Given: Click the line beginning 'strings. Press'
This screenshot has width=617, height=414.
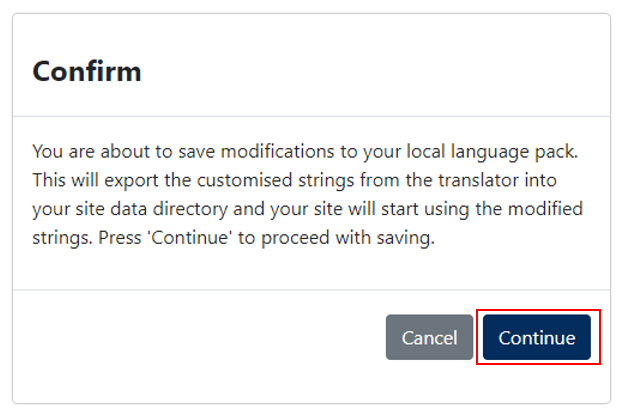Looking at the screenshot, I should (x=233, y=238).
